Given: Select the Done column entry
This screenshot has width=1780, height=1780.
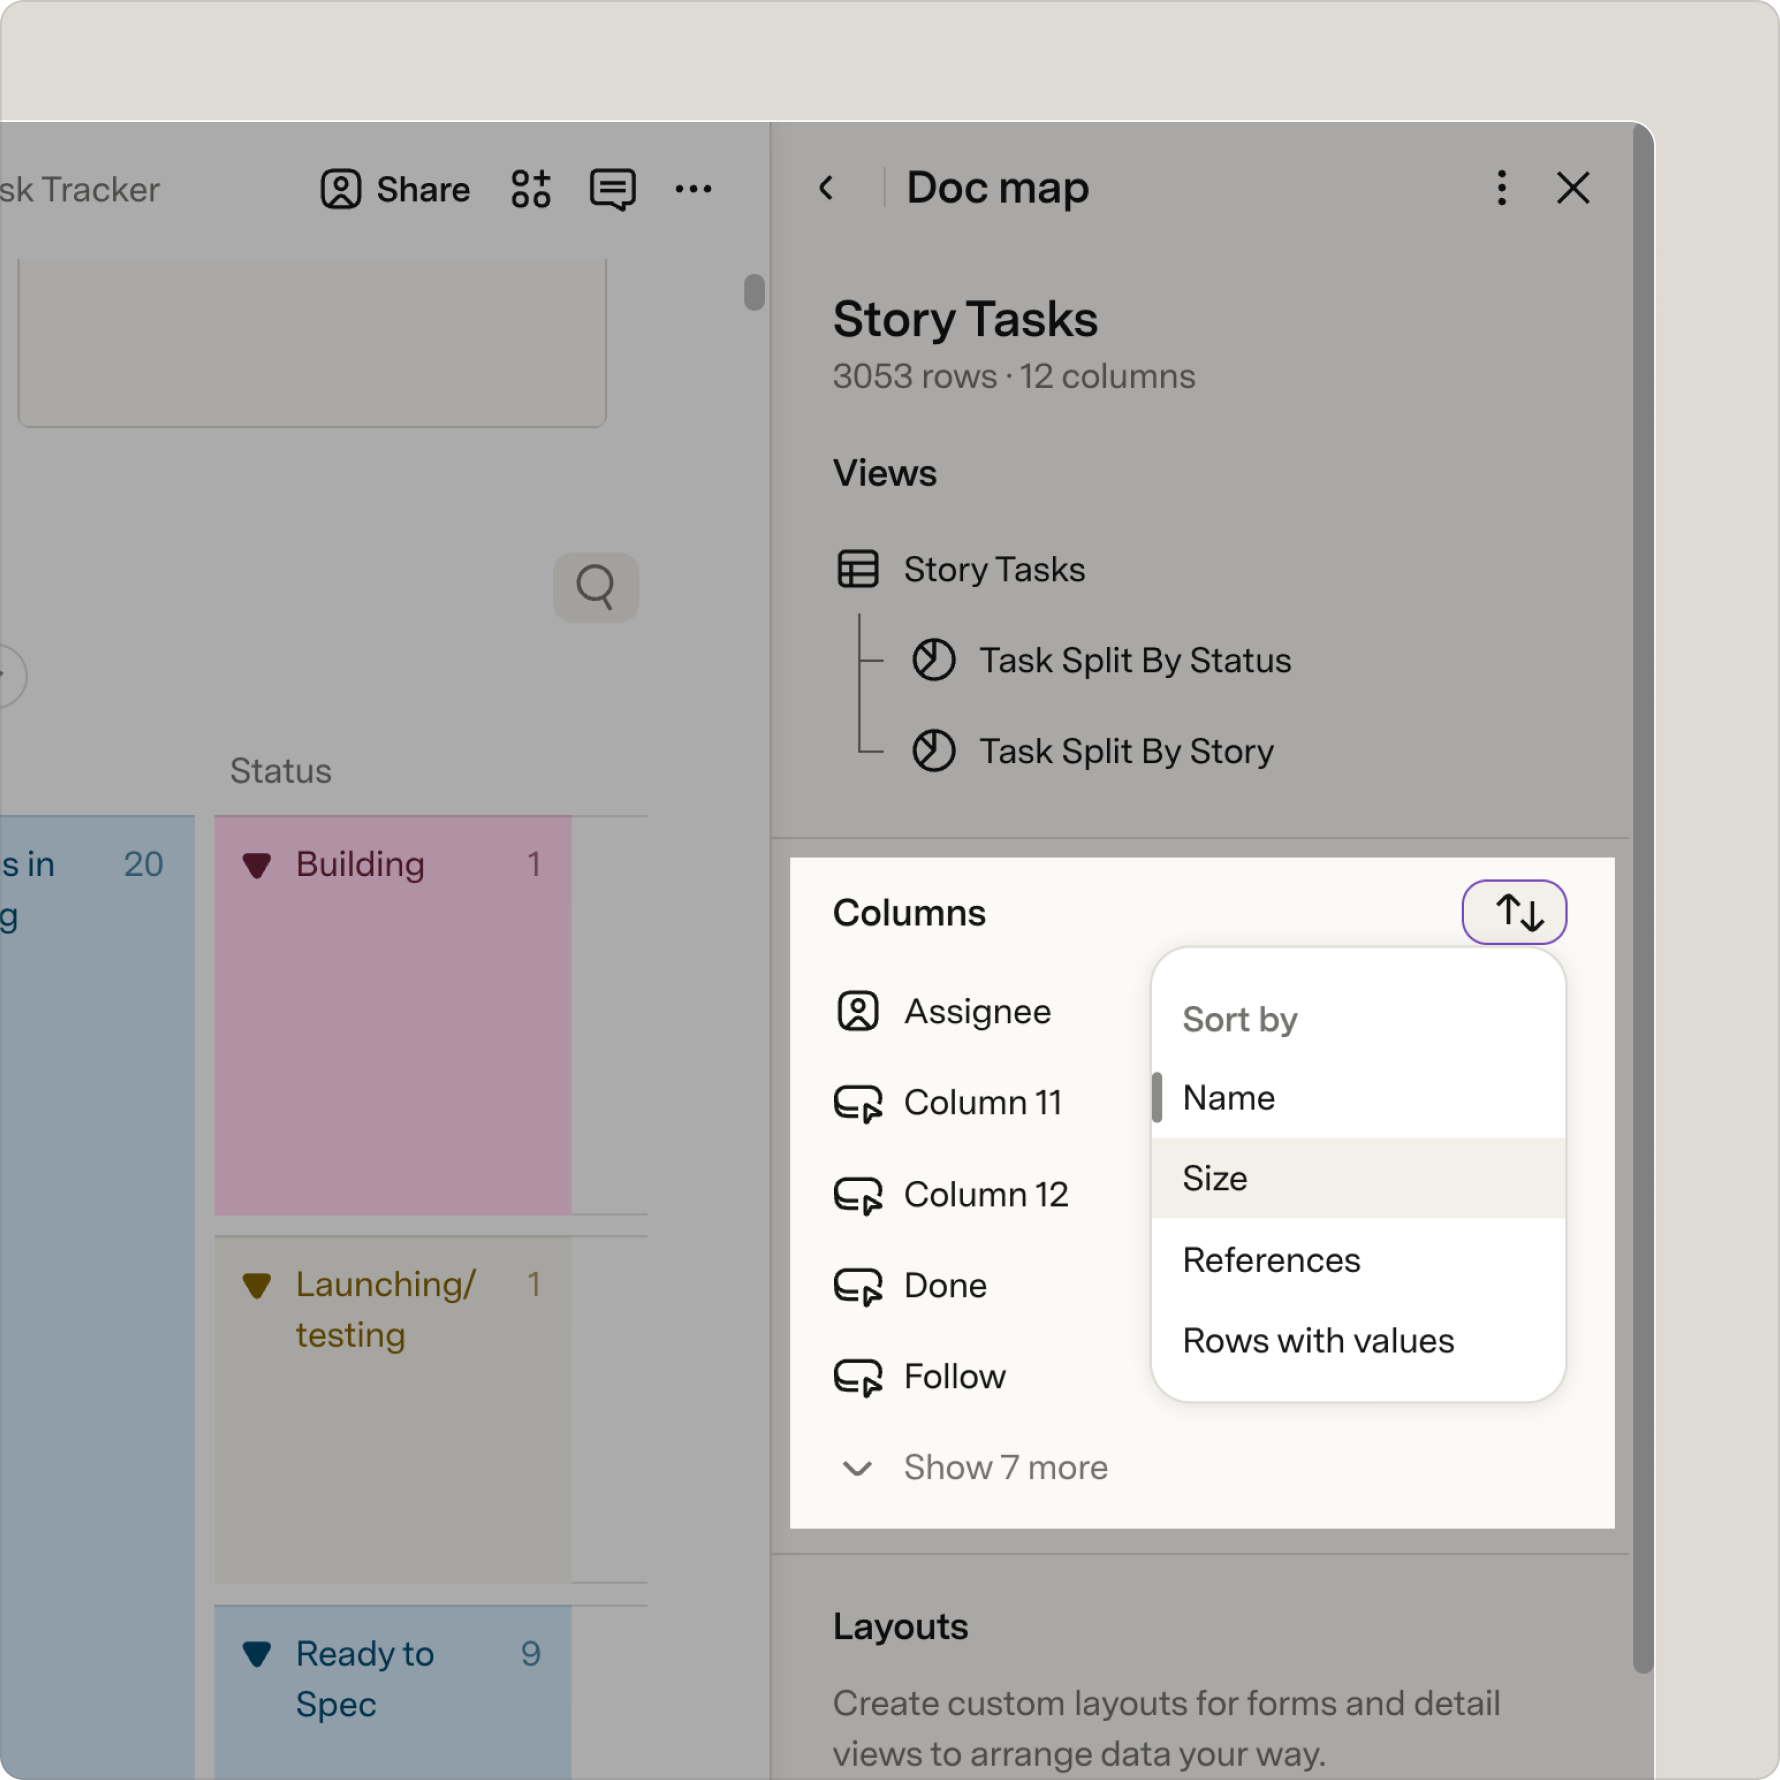Looking at the screenshot, I should [x=945, y=1285].
